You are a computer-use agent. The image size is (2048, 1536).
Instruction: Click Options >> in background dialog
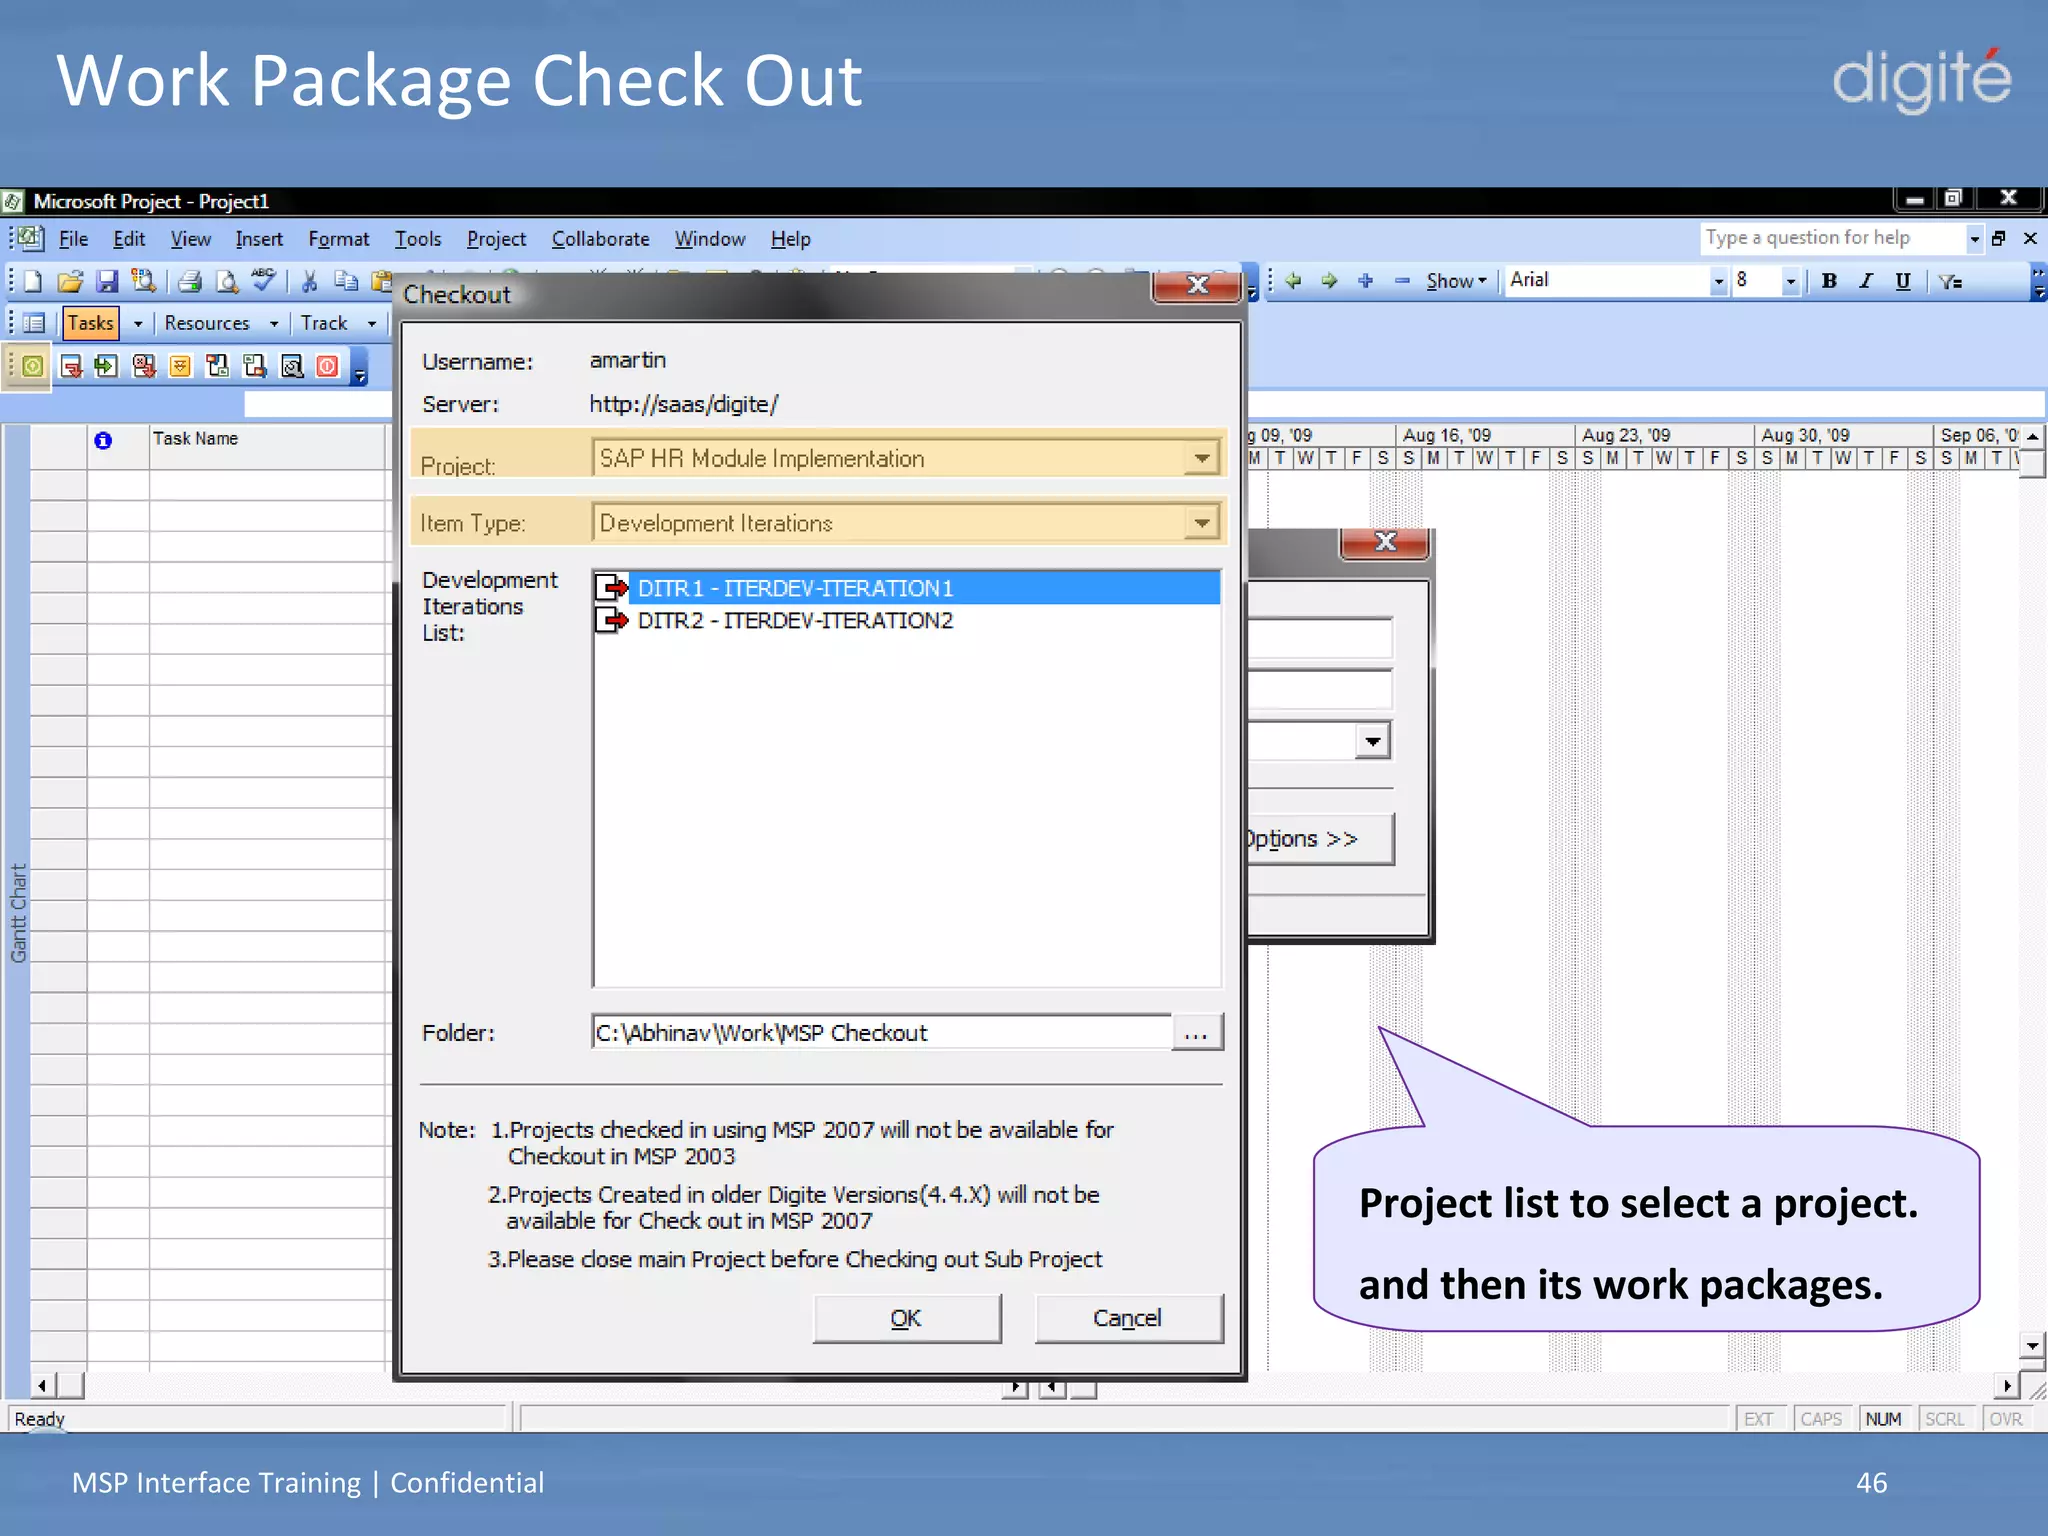pos(1318,839)
